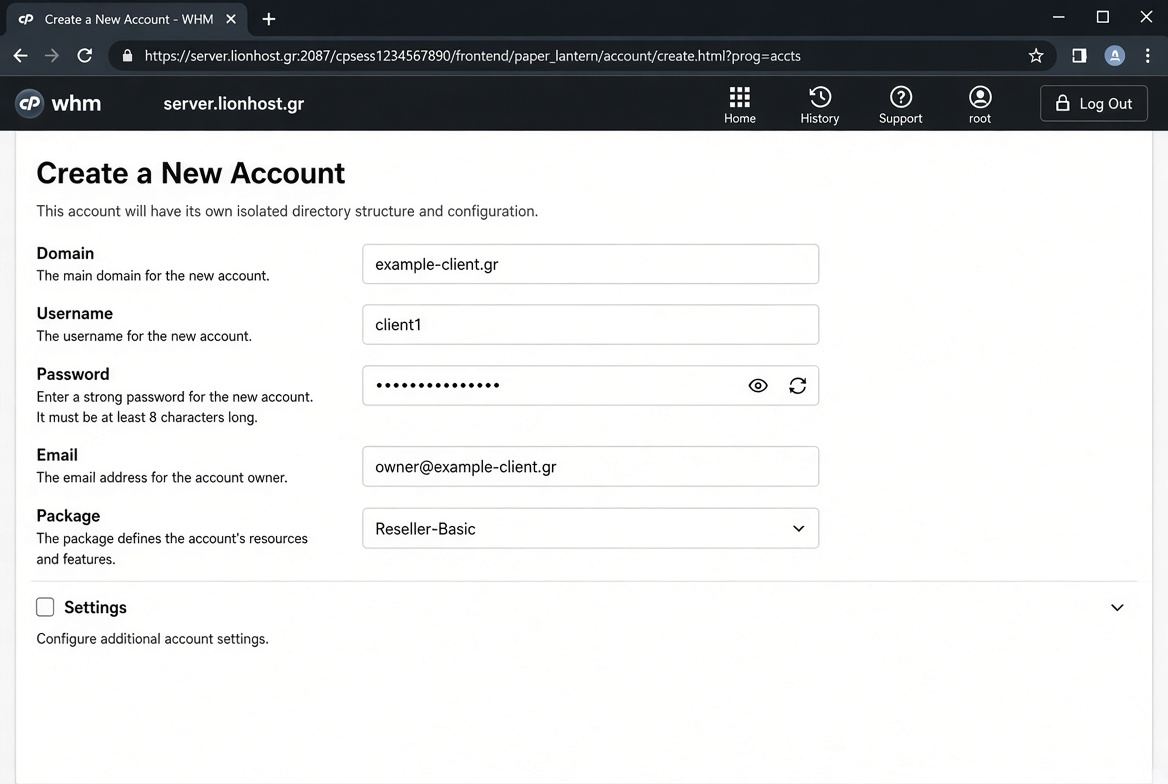Click the Password input field
Image resolution: width=1168 pixels, height=784 pixels.
590,385
